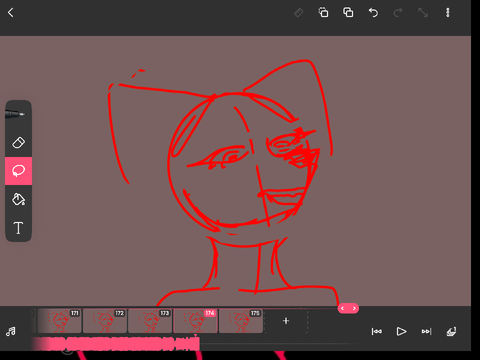This screenshot has width=480, height=360.
Task: Click the diagonal expand arrows icon
Action: (x=423, y=13)
